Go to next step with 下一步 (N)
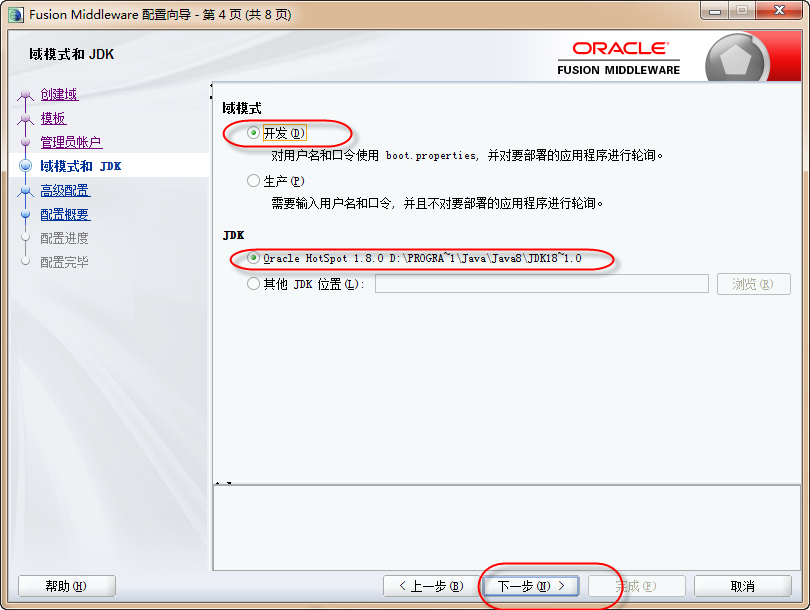810x610 pixels. pyautogui.click(x=531, y=586)
